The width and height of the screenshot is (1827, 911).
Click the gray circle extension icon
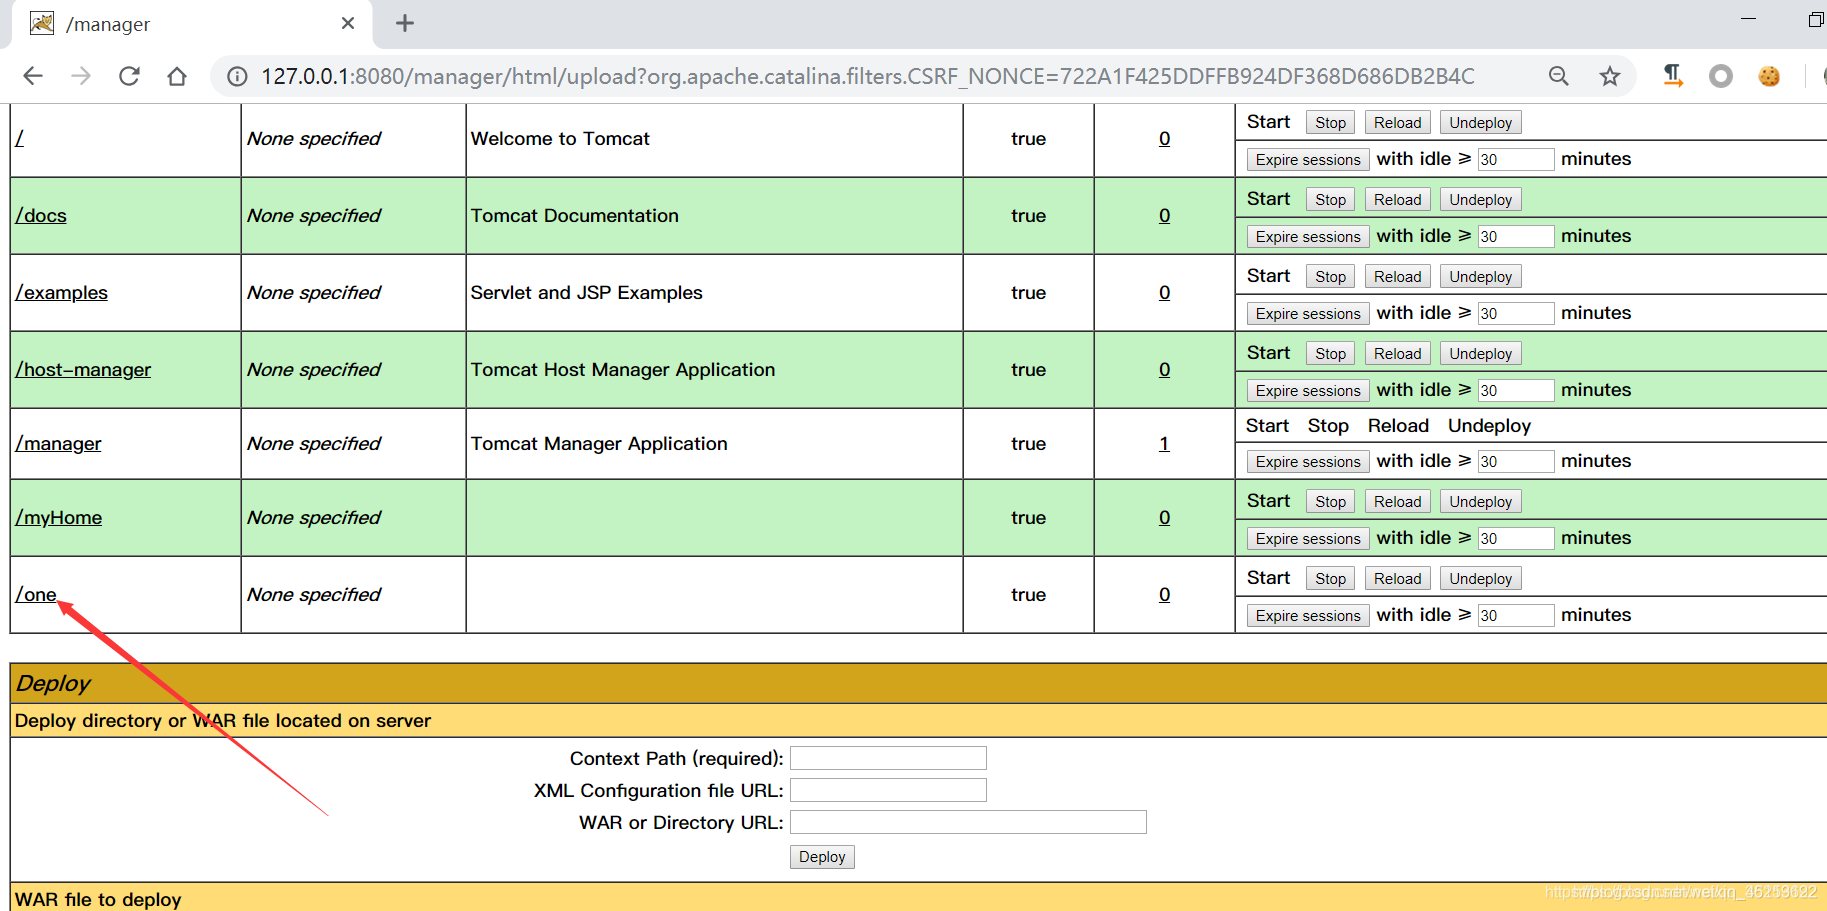tap(1720, 76)
